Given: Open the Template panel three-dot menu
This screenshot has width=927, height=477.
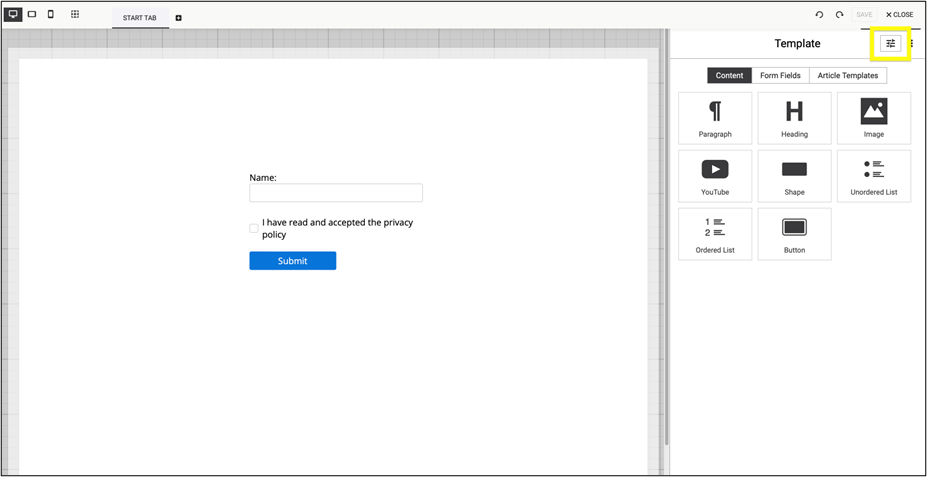Looking at the screenshot, I should (911, 43).
